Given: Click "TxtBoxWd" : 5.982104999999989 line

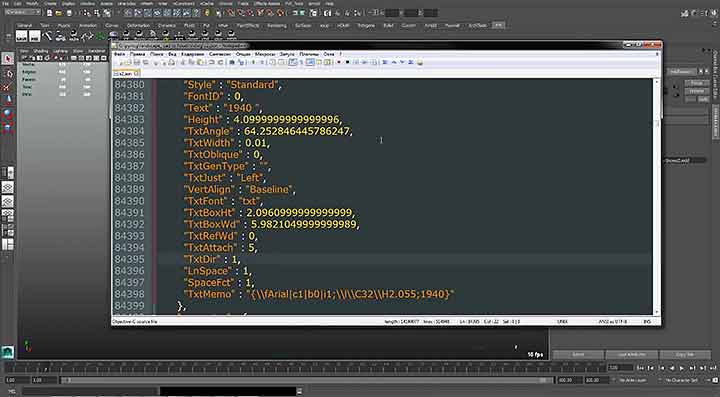Looking at the screenshot, I should point(271,224).
